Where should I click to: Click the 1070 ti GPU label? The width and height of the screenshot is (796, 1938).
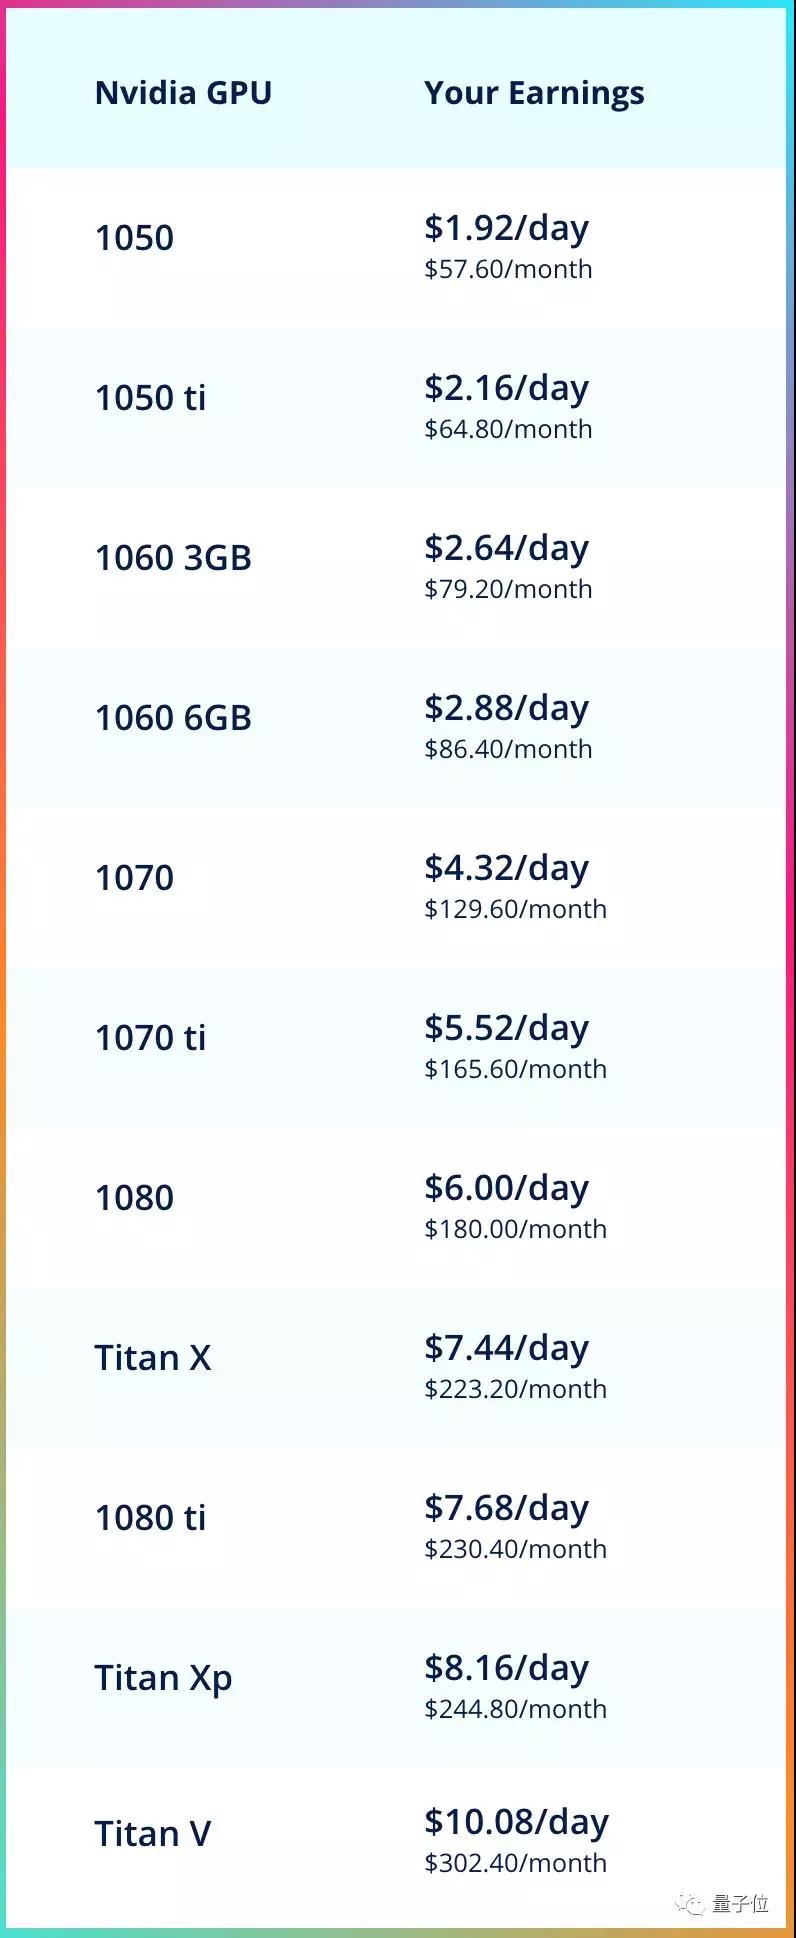pyautogui.click(x=150, y=1038)
